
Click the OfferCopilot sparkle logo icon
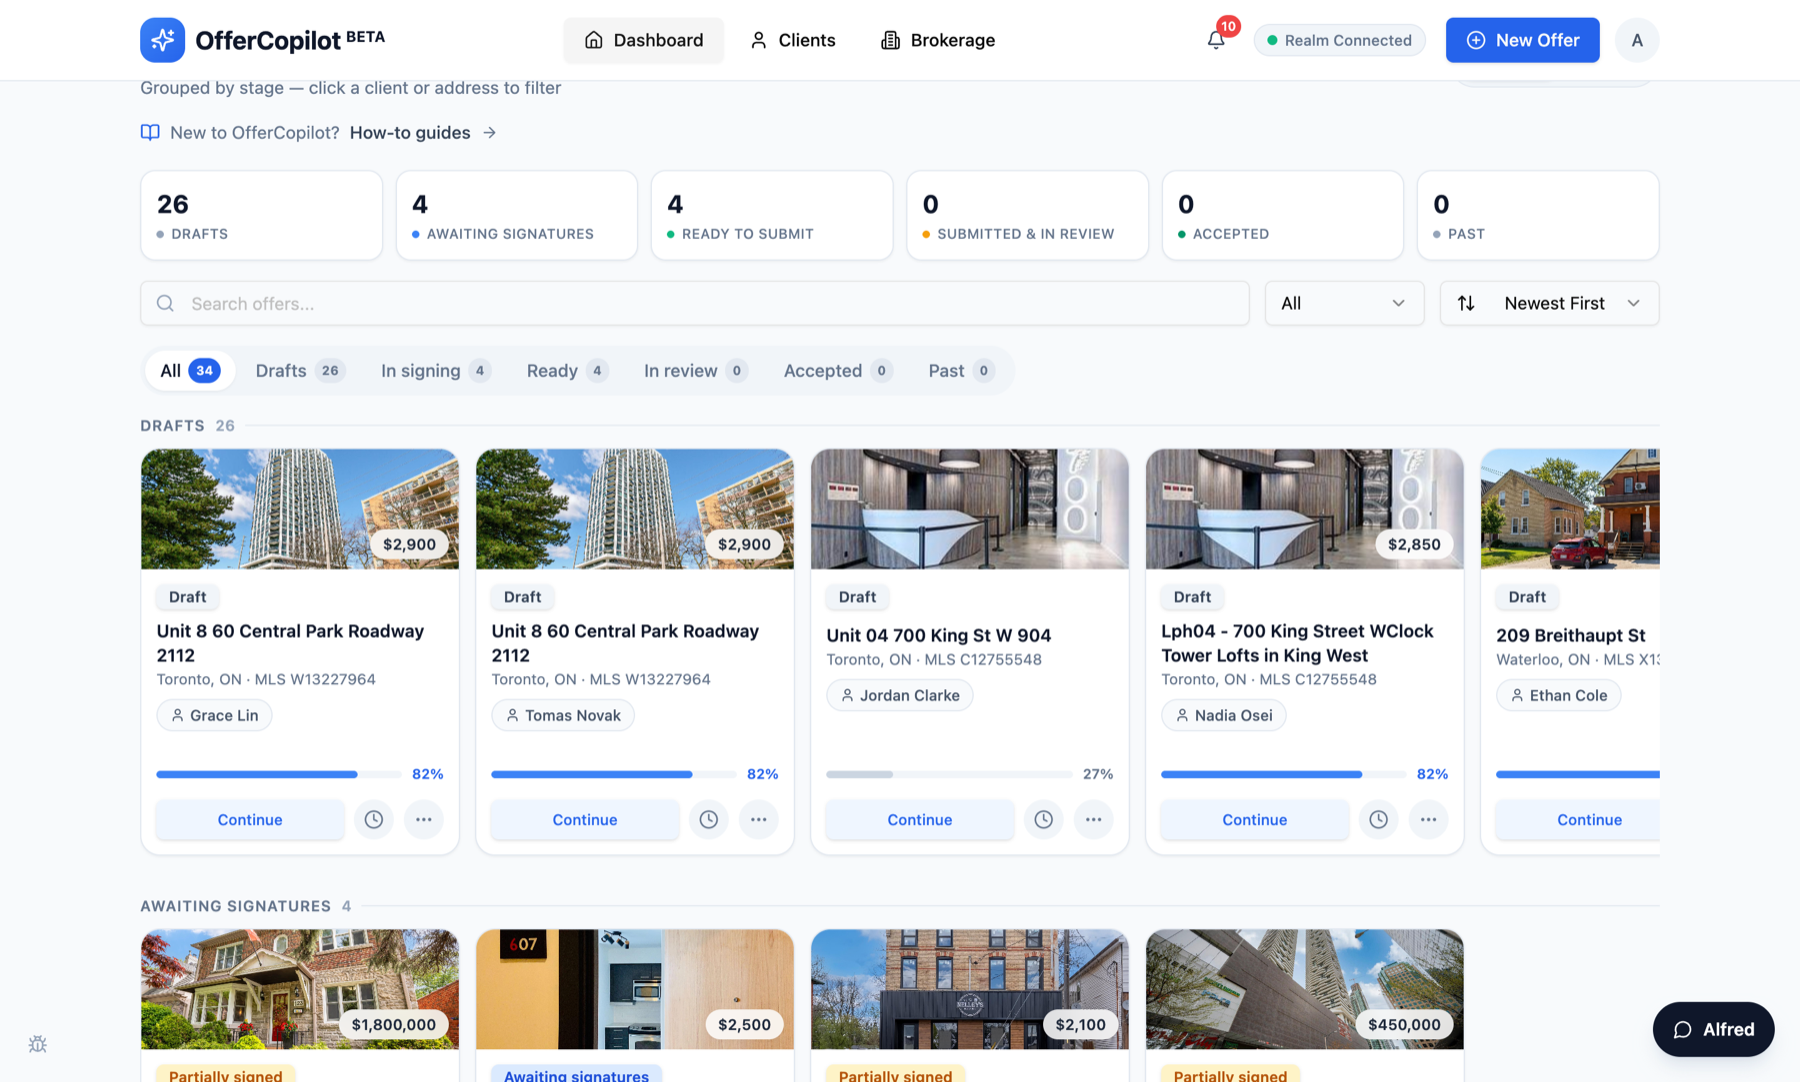pyautogui.click(x=162, y=40)
